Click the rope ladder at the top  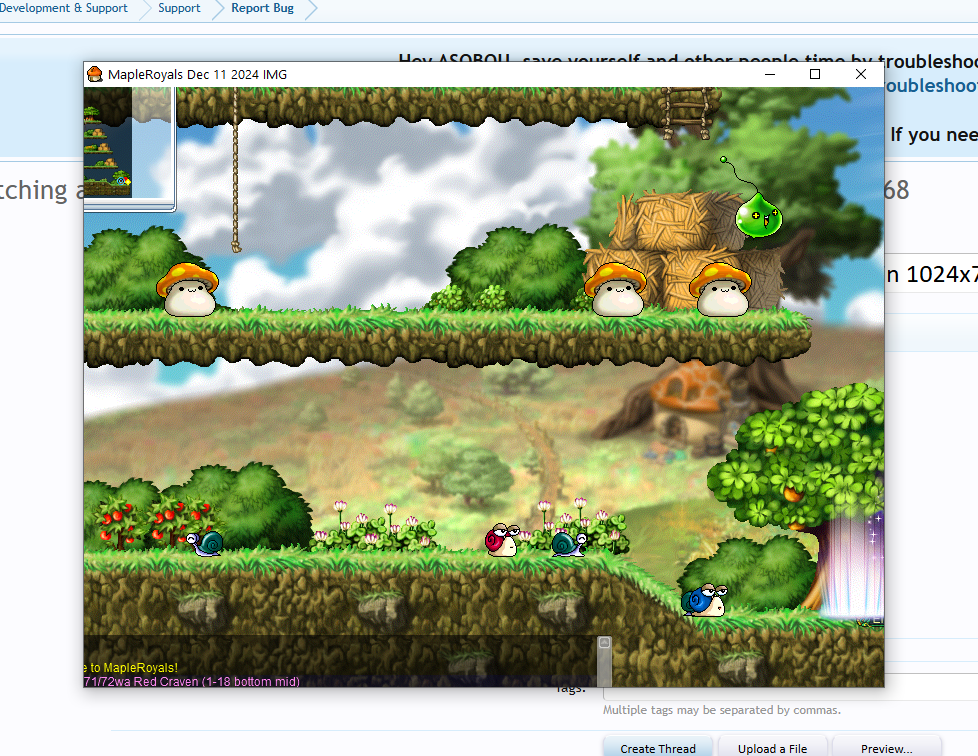click(686, 113)
